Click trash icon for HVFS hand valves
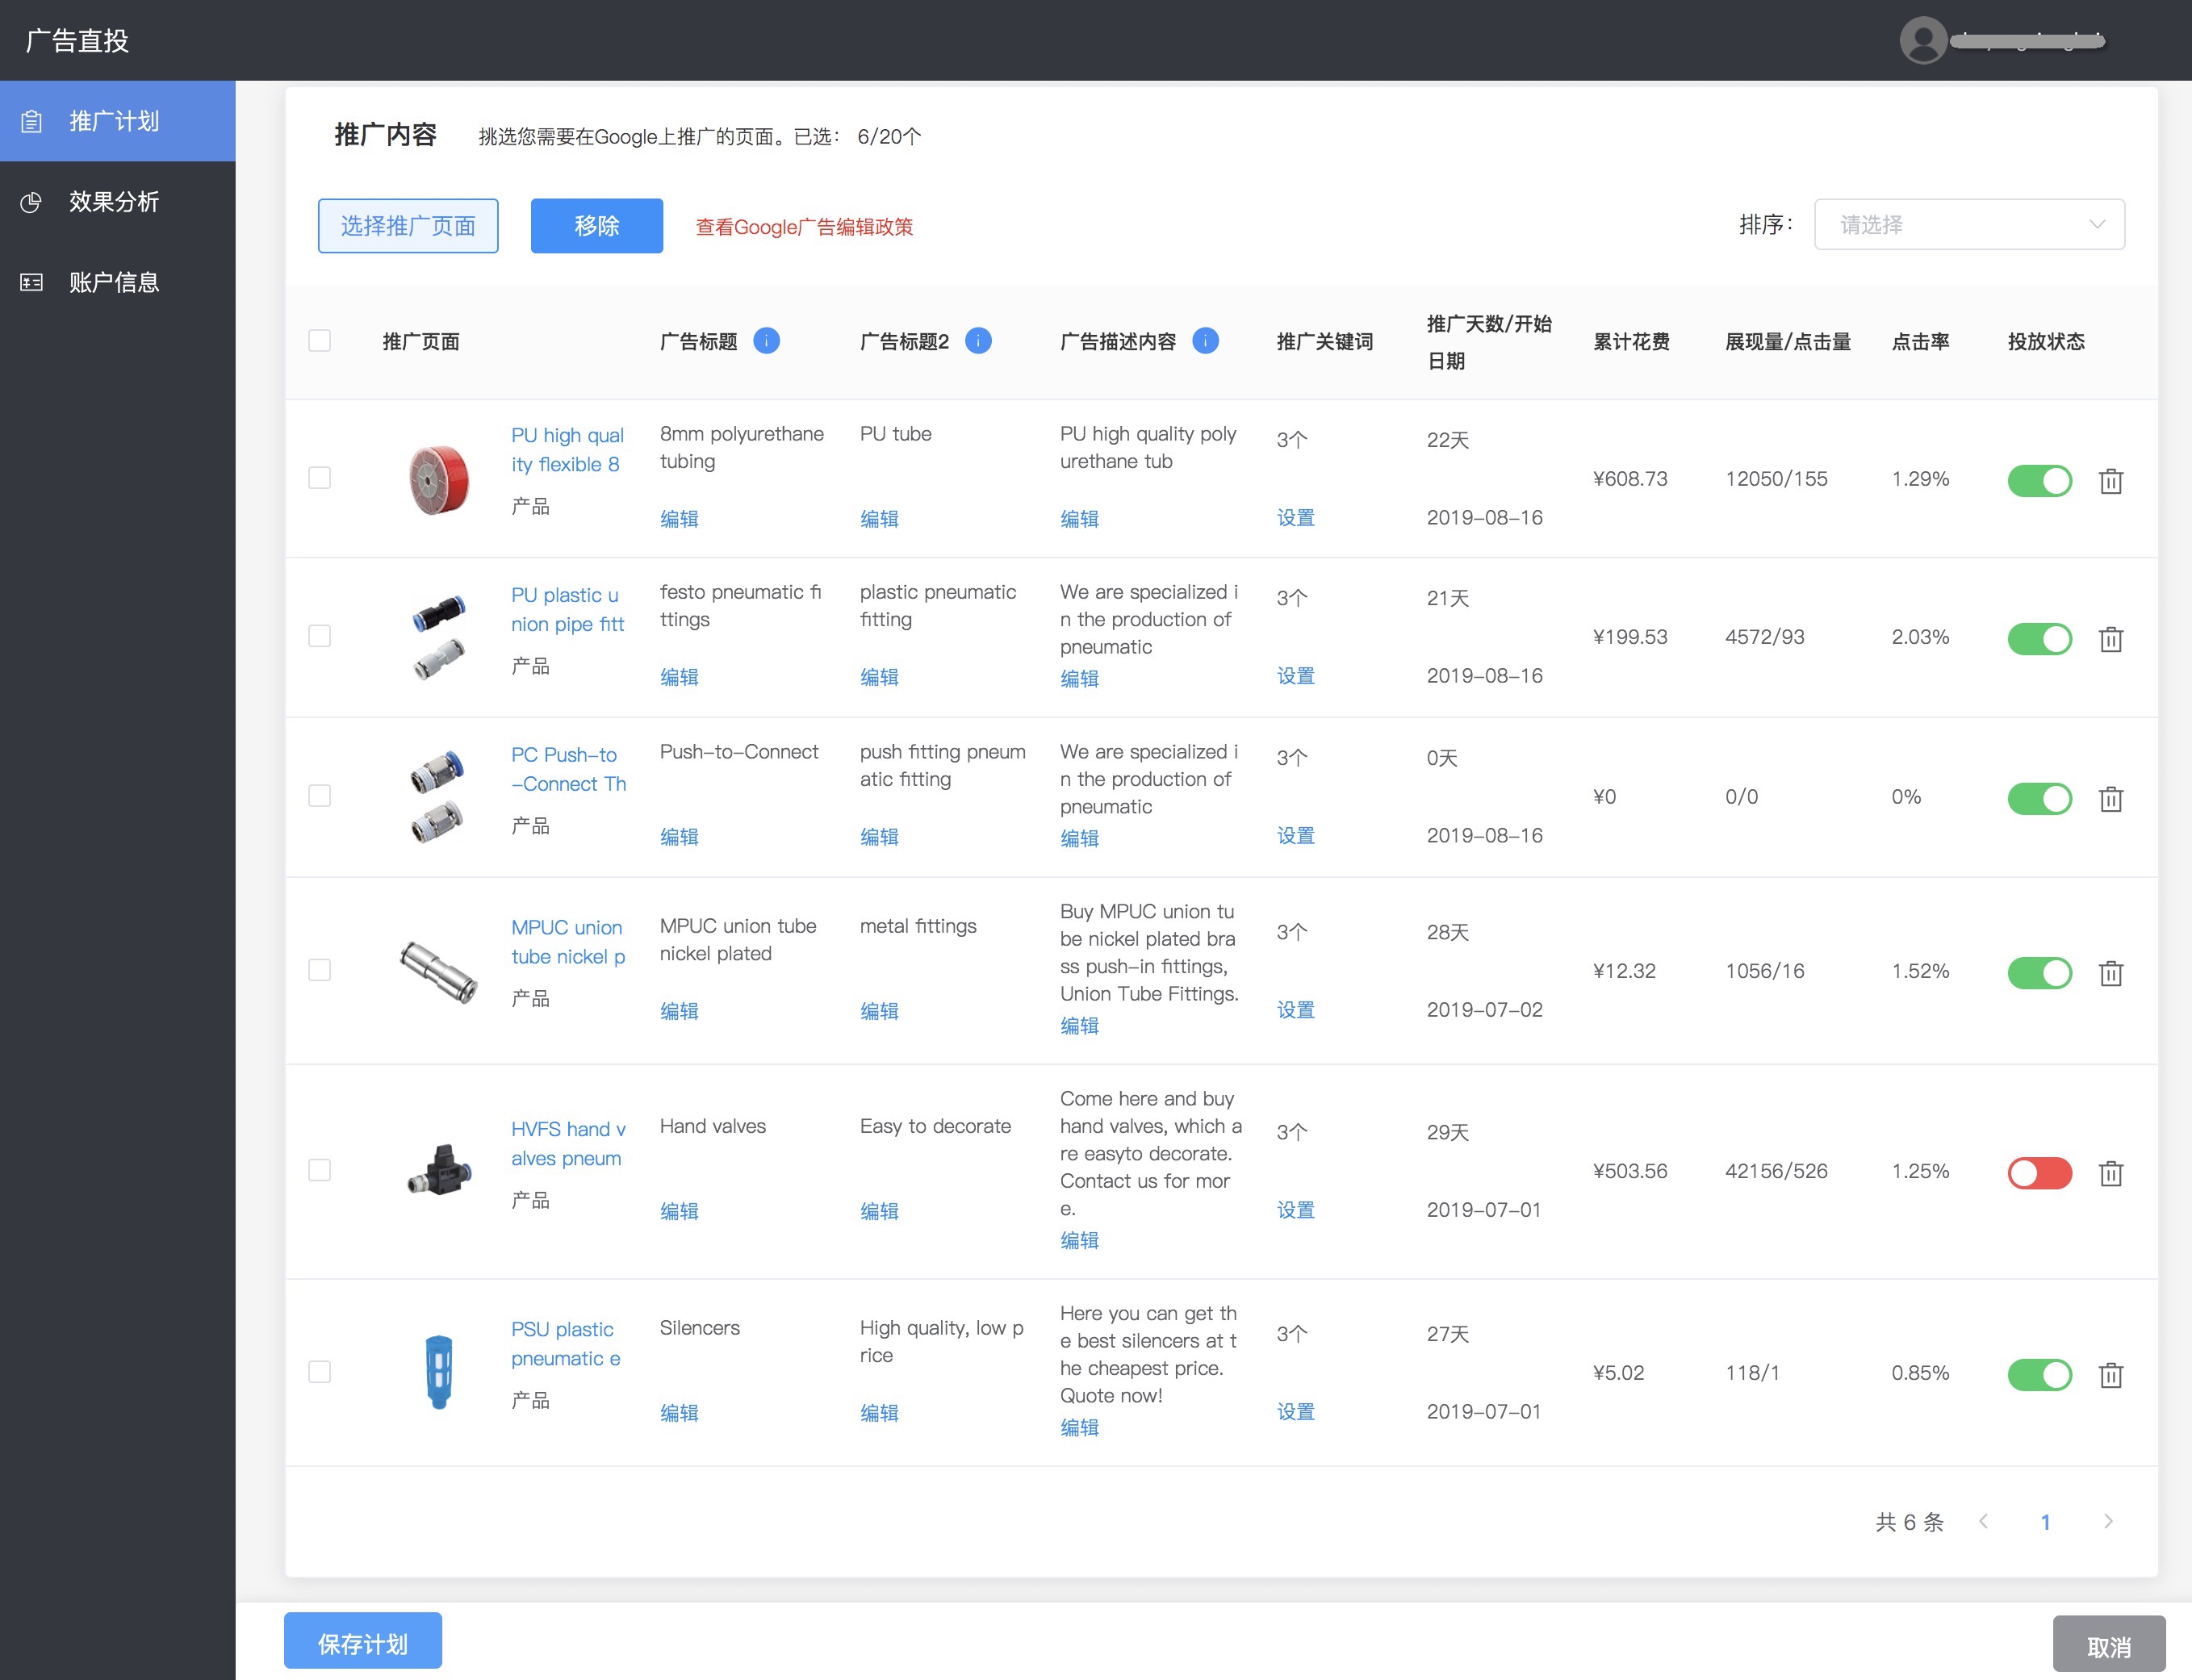This screenshot has height=1680, width=2192. (x=2110, y=1173)
